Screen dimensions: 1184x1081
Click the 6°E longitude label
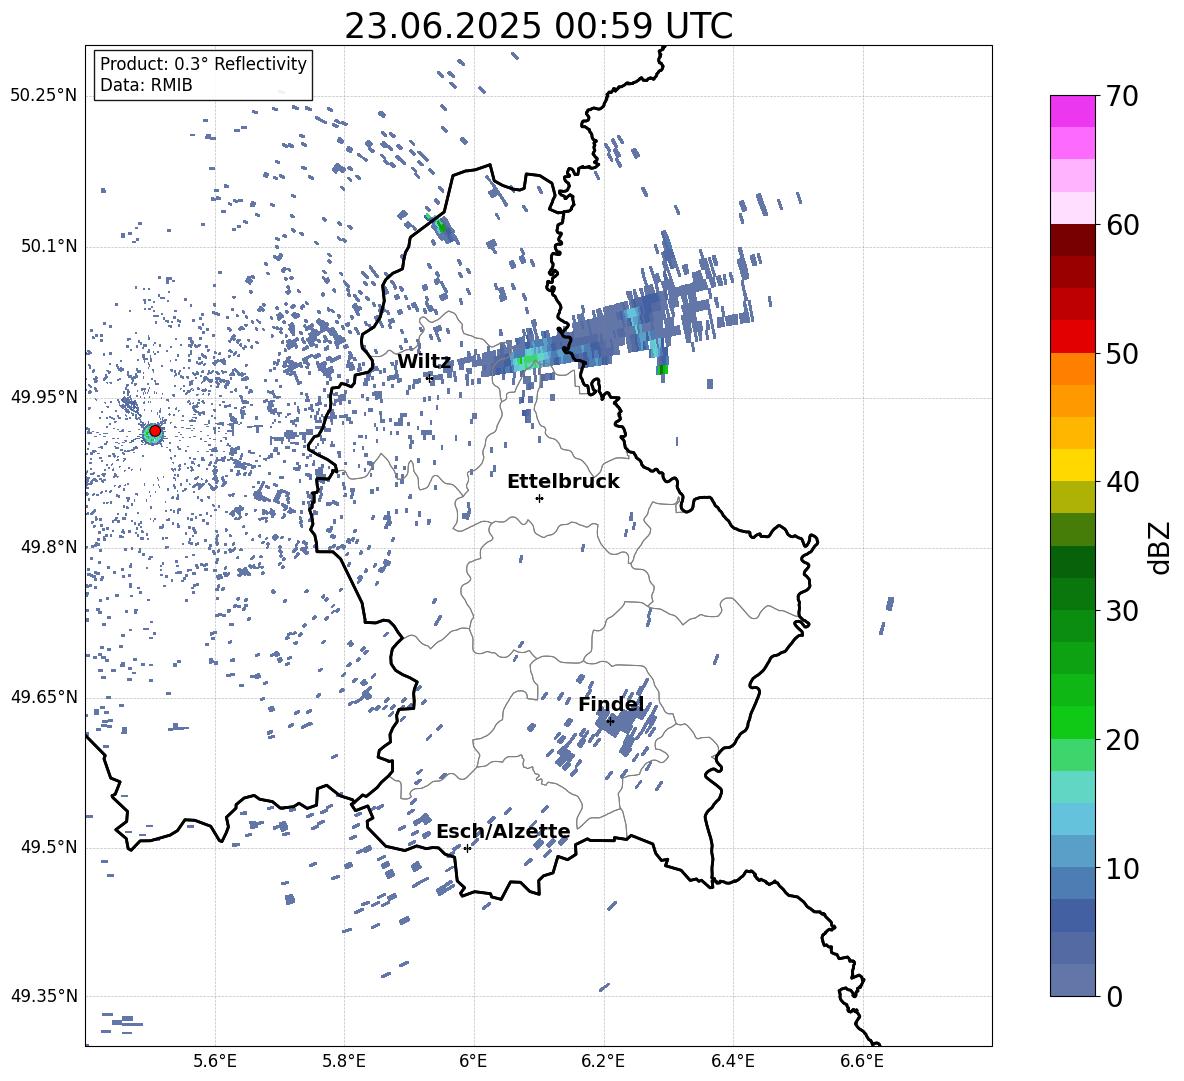pos(473,1061)
